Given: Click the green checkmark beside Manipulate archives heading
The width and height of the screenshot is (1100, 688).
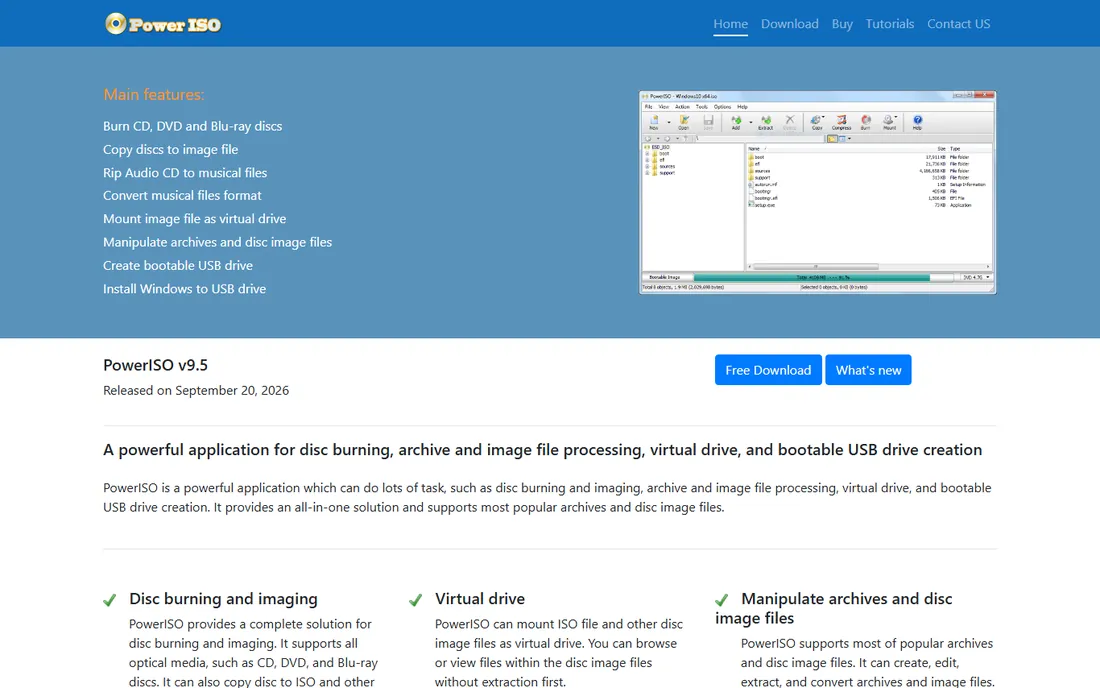Looking at the screenshot, I should 722,600.
